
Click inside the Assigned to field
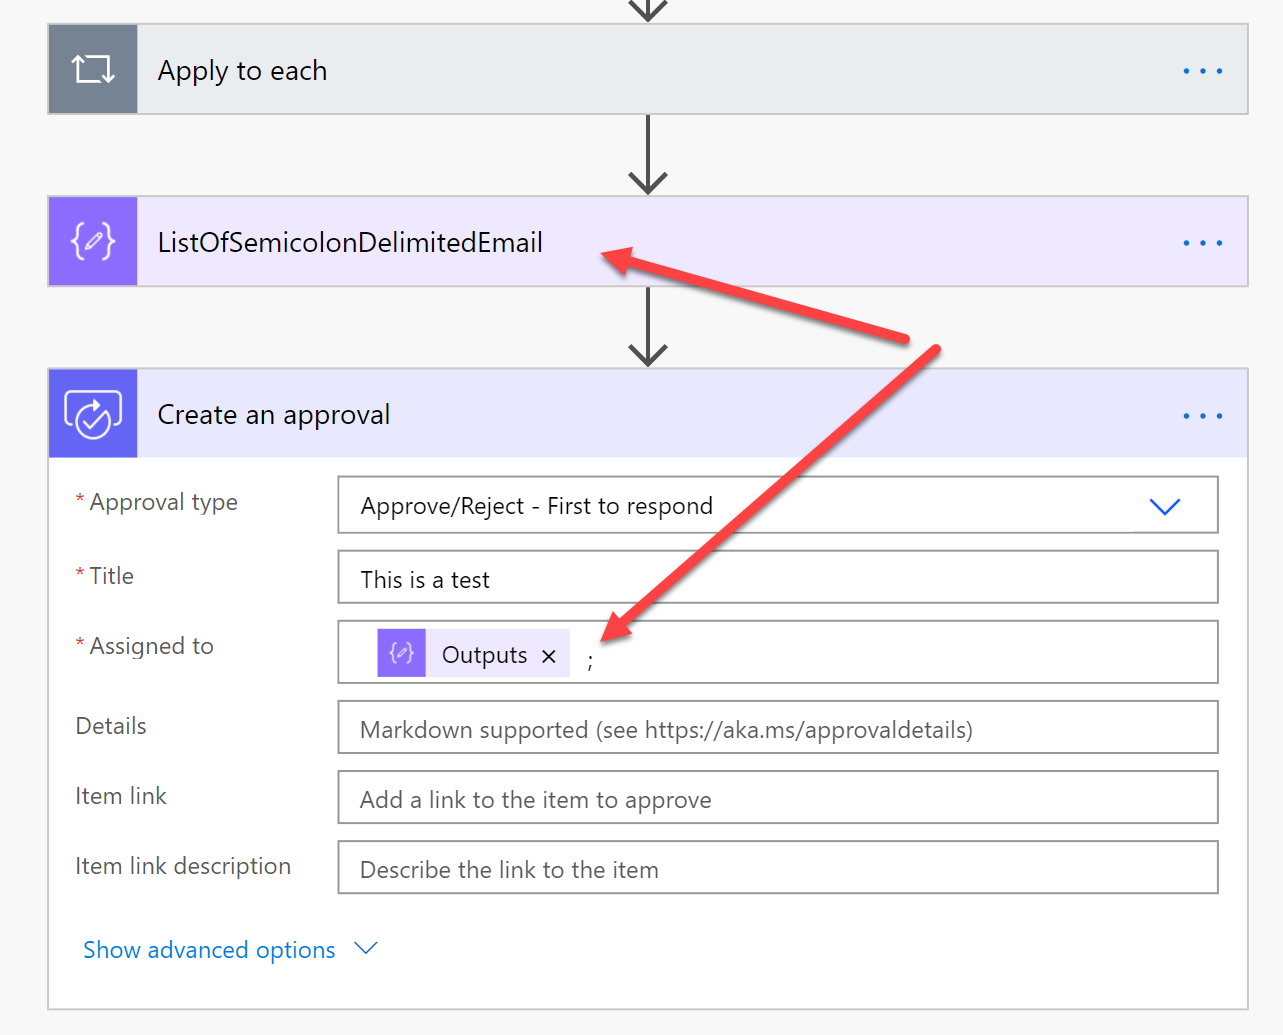point(900,653)
